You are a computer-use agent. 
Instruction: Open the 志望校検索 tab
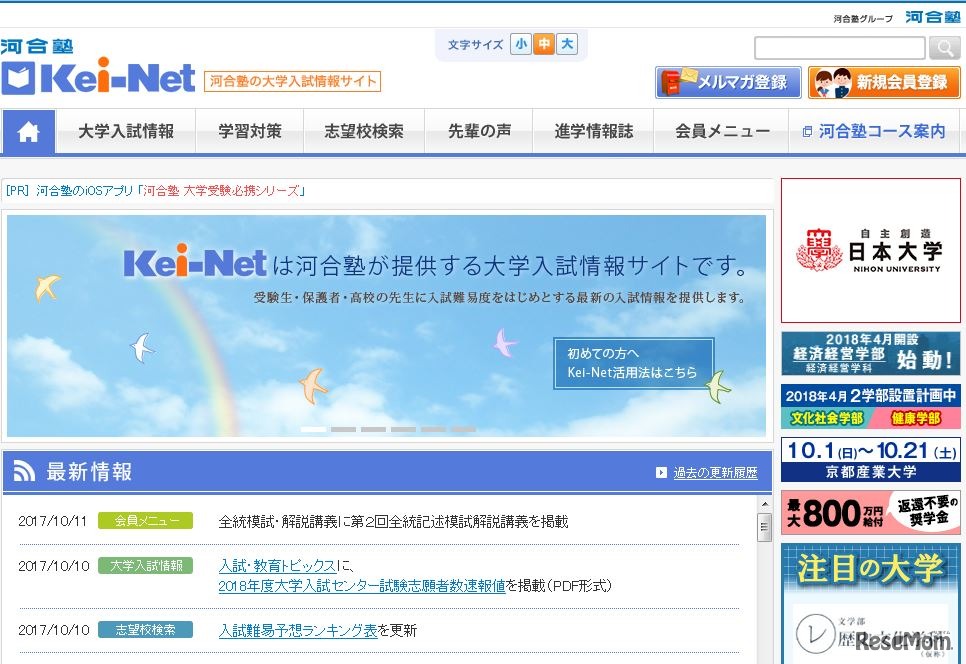coord(363,130)
